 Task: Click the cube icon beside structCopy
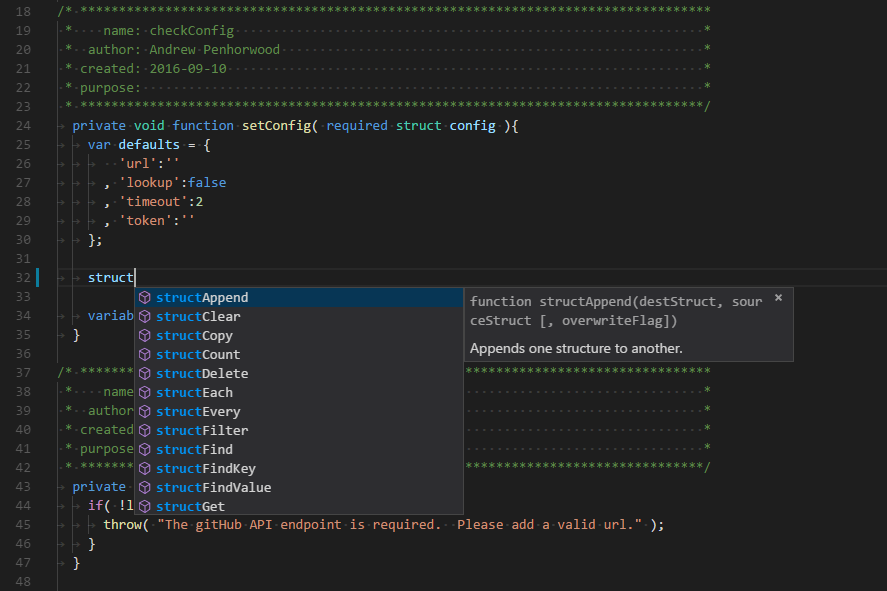click(145, 335)
